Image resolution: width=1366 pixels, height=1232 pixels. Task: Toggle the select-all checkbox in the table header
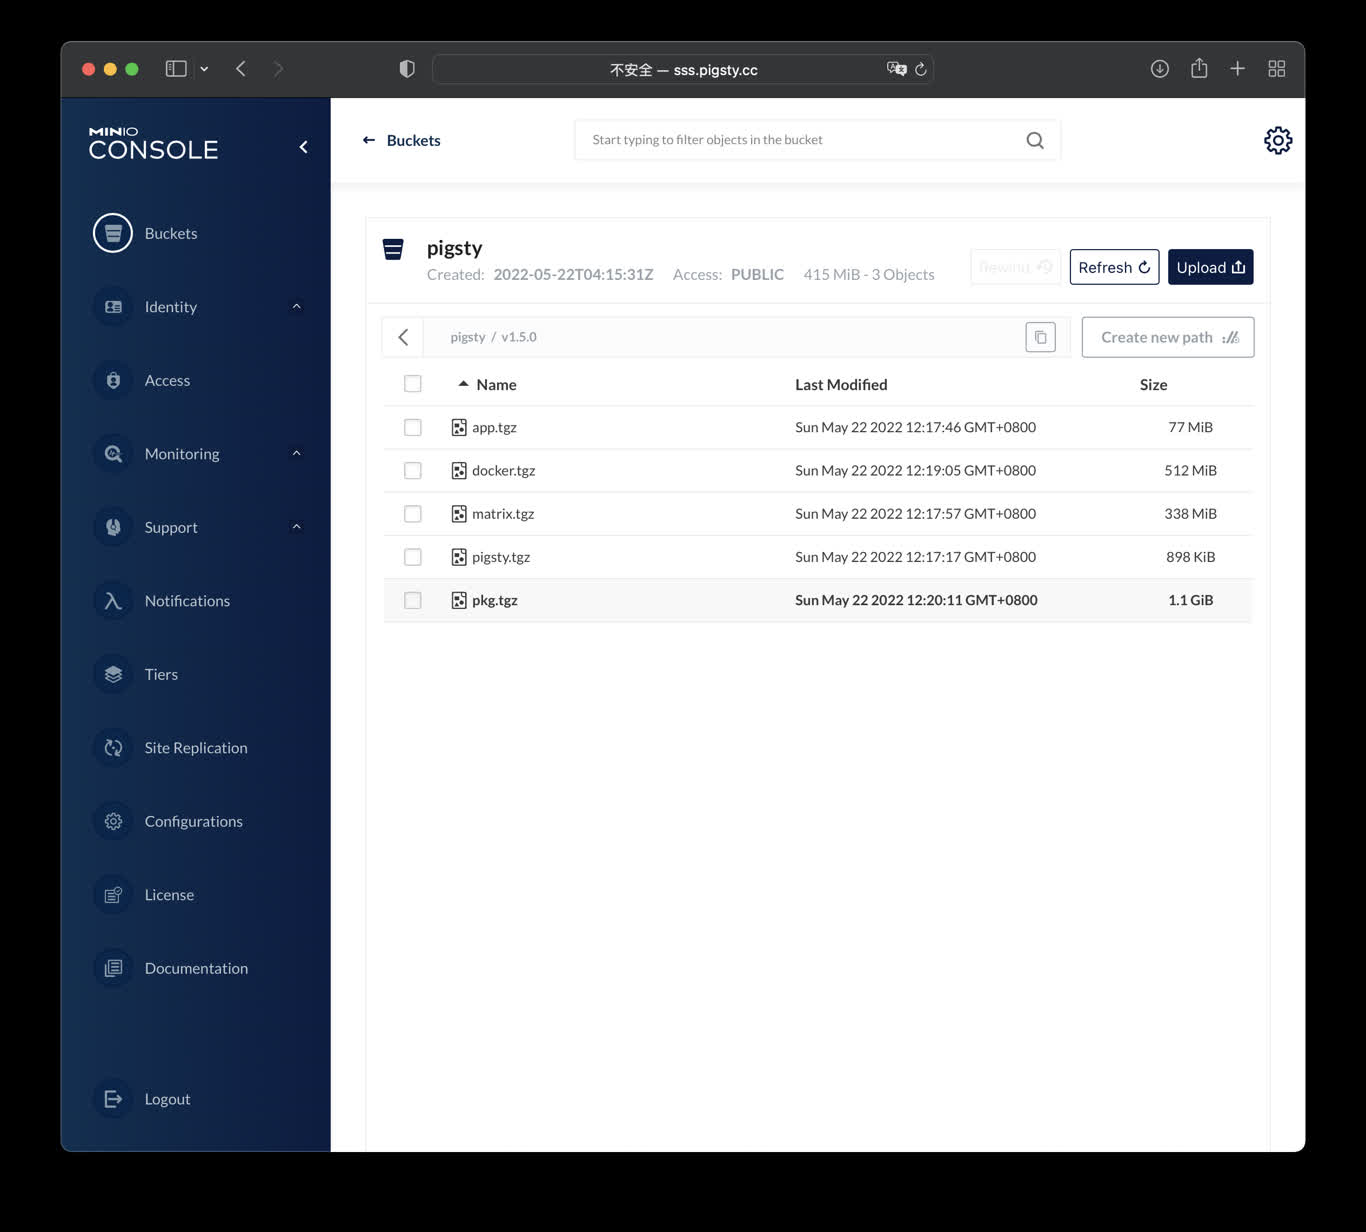(x=412, y=384)
